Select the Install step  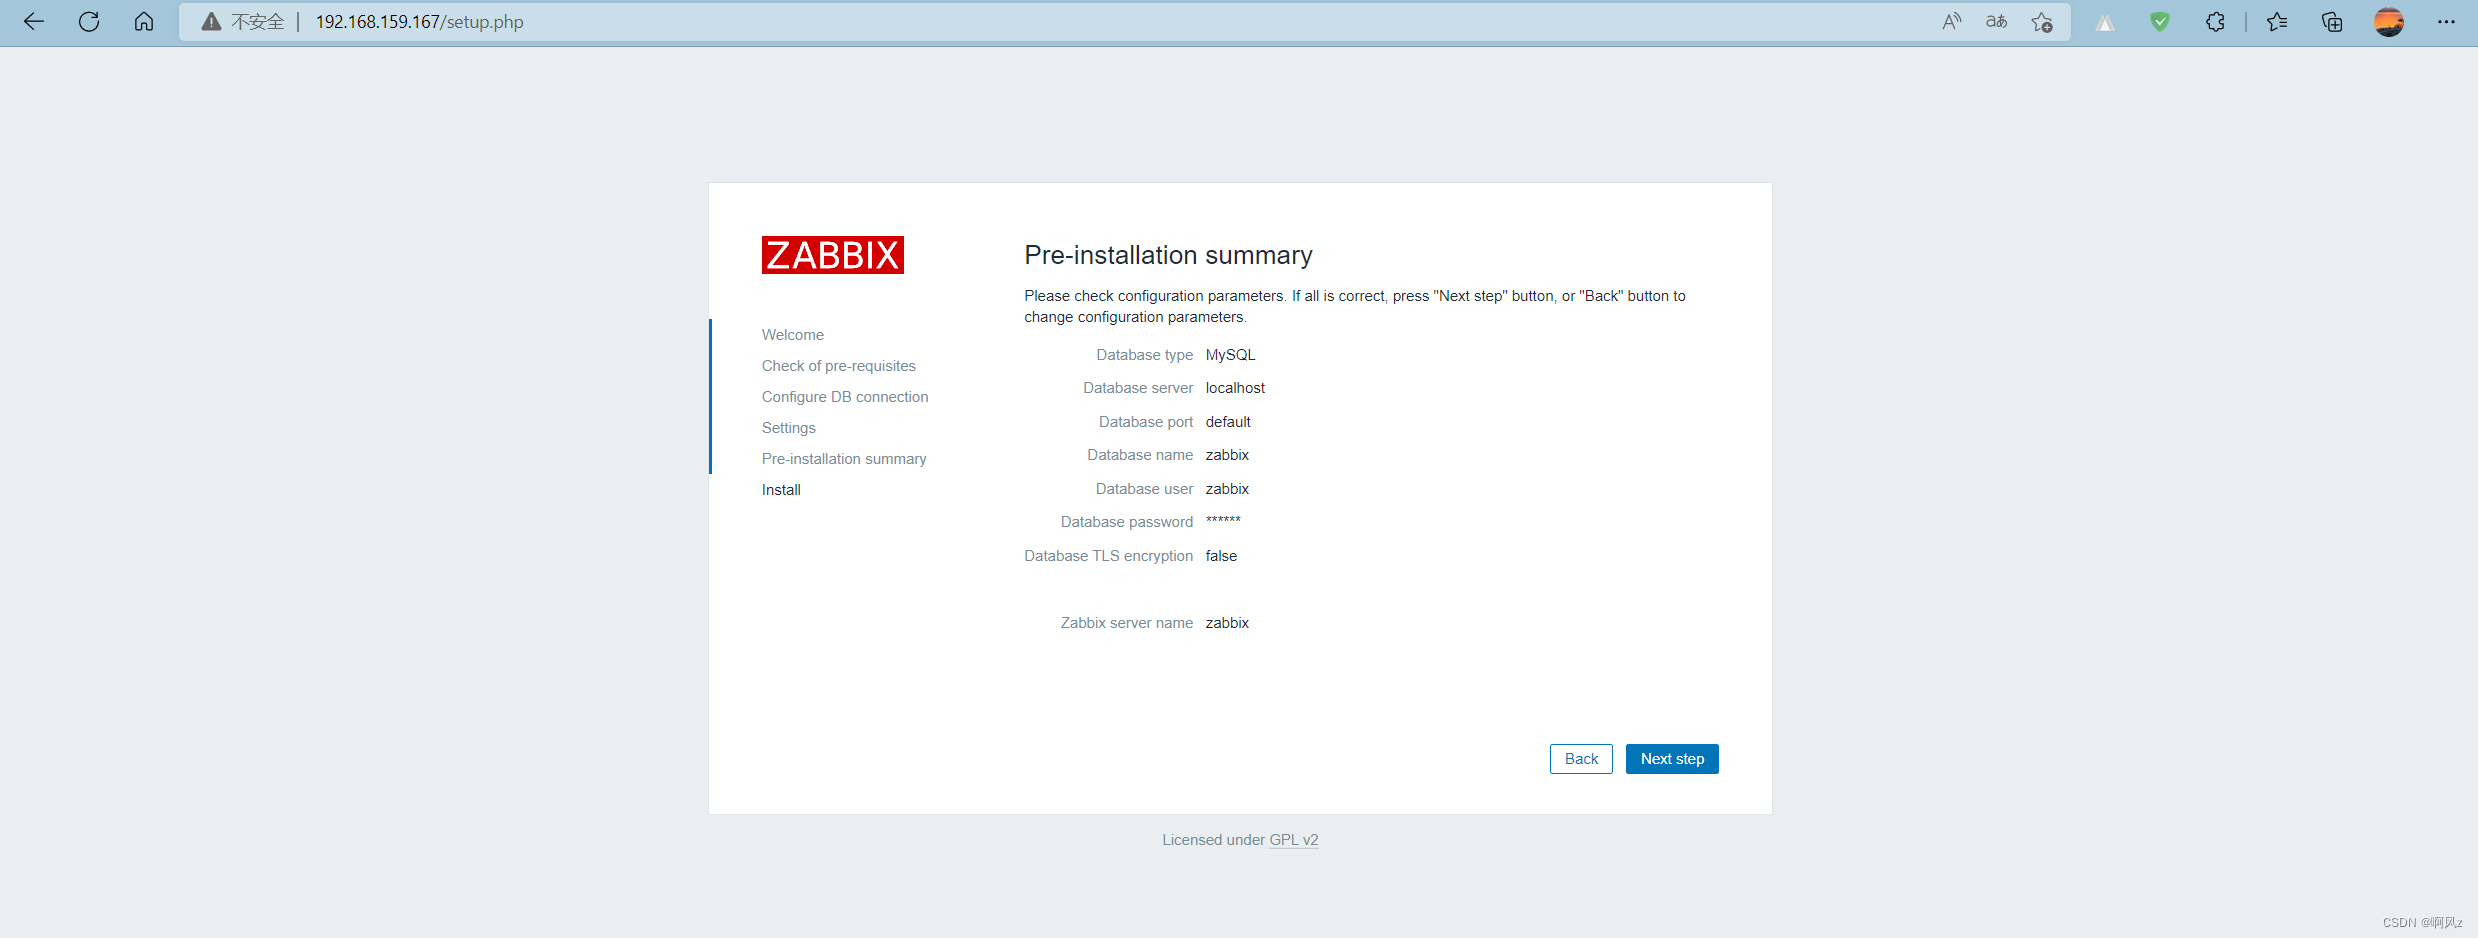pyautogui.click(x=781, y=490)
